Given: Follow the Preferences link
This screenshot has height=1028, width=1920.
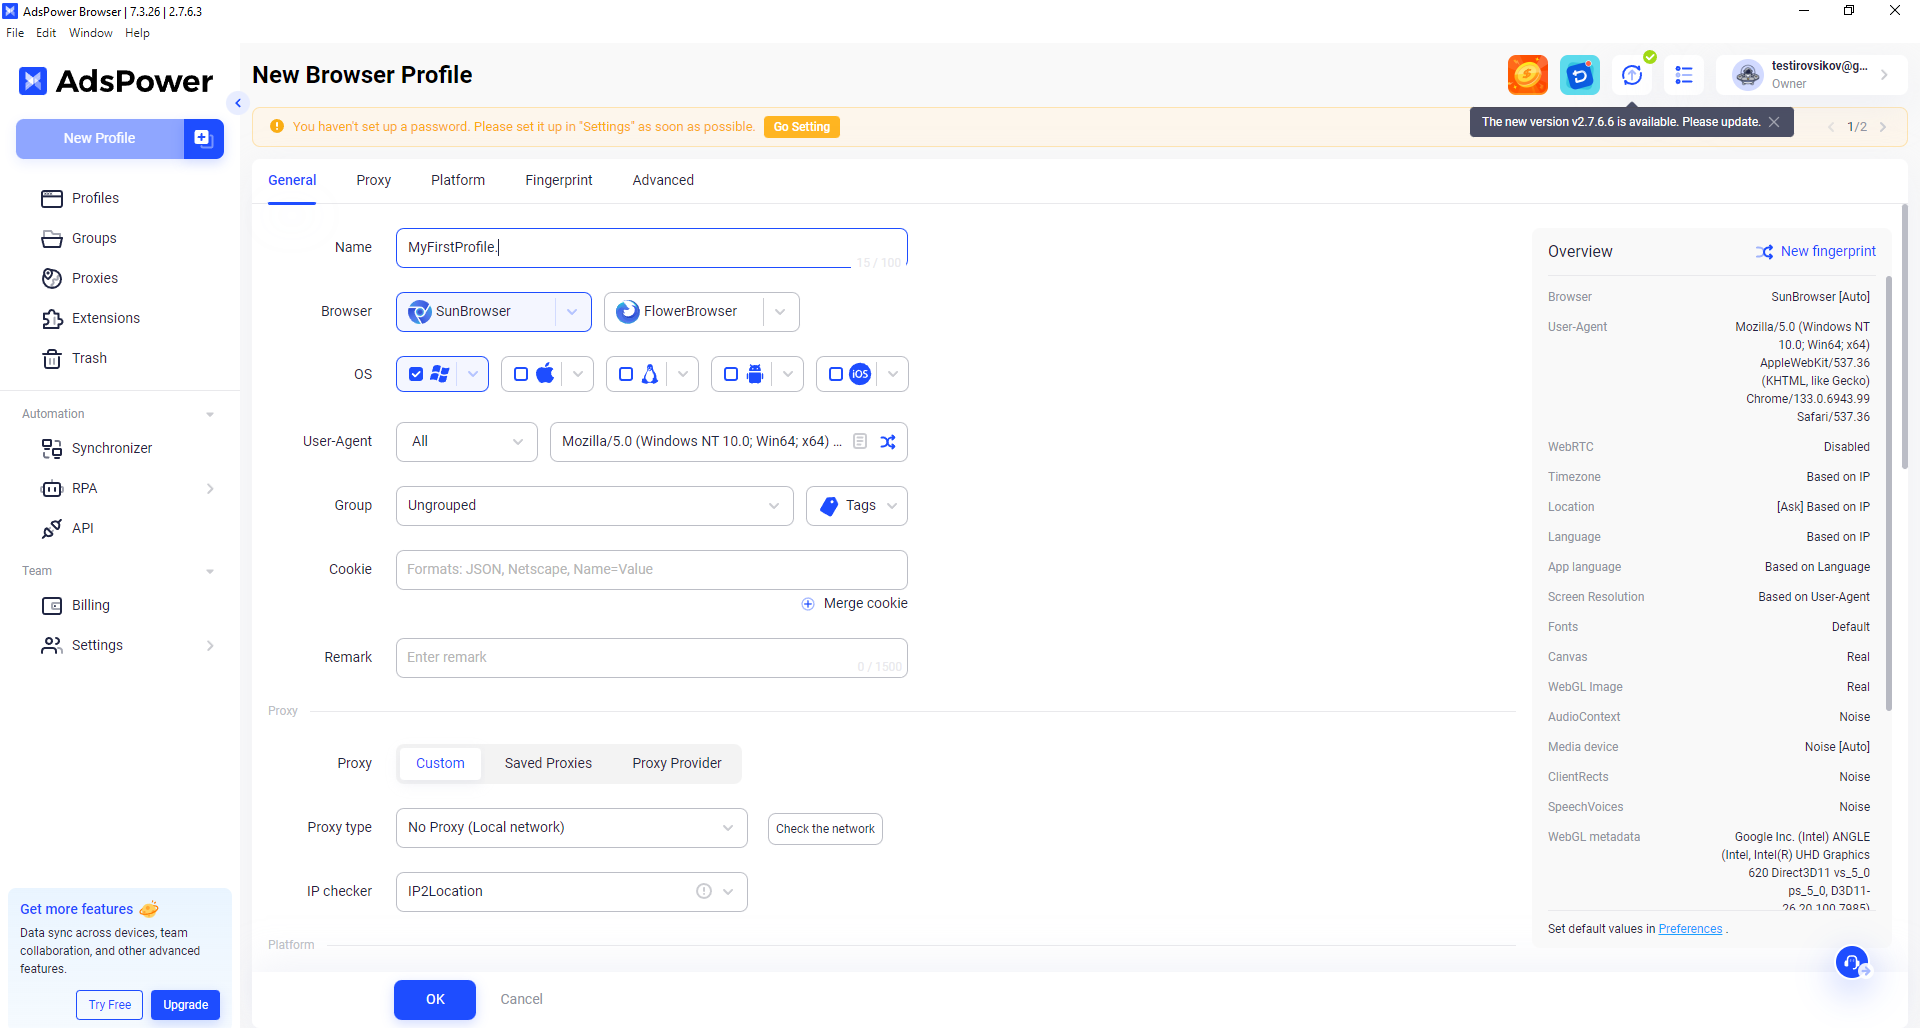Looking at the screenshot, I should coord(1690,929).
